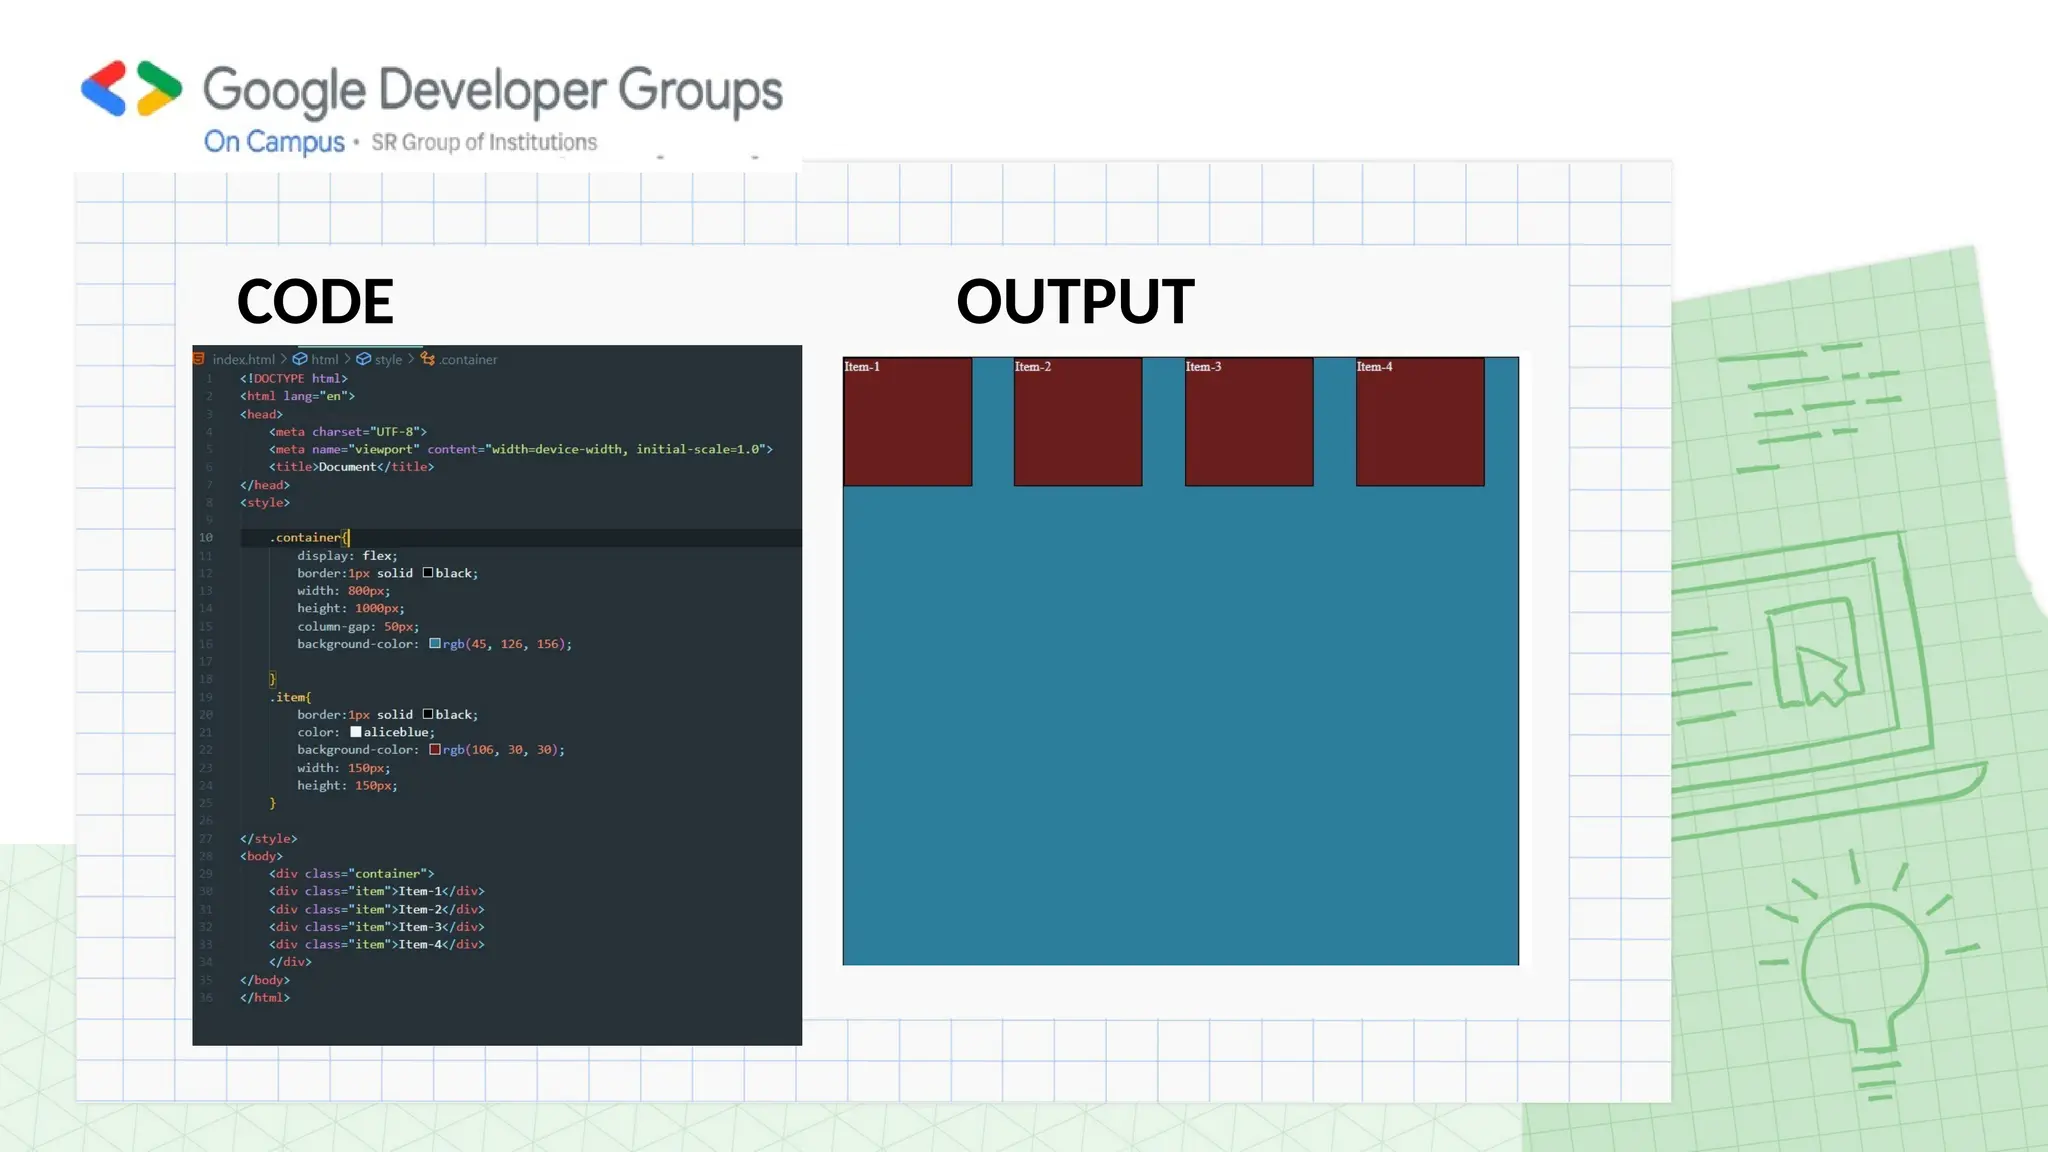This screenshot has height=1152, width=2048.
Task: Open blue rgb(45, 126, 156) color swatch
Action: coord(435,644)
